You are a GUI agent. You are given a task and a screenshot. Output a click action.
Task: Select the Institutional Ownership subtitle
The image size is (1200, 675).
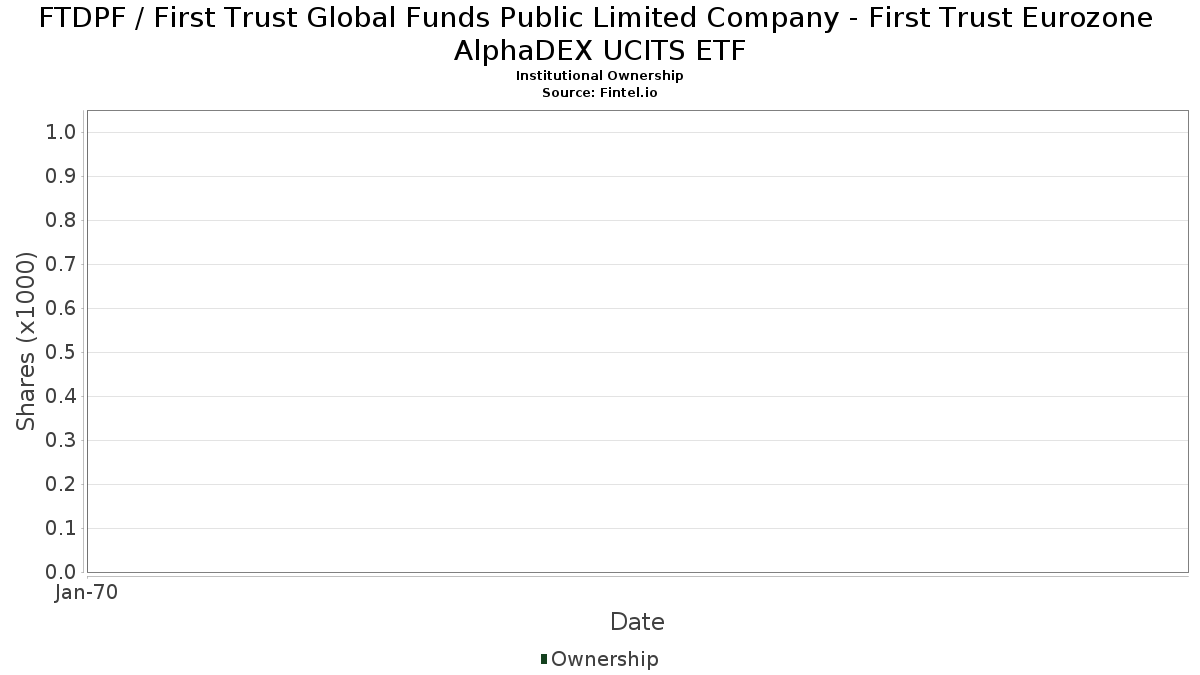click(x=600, y=76)
